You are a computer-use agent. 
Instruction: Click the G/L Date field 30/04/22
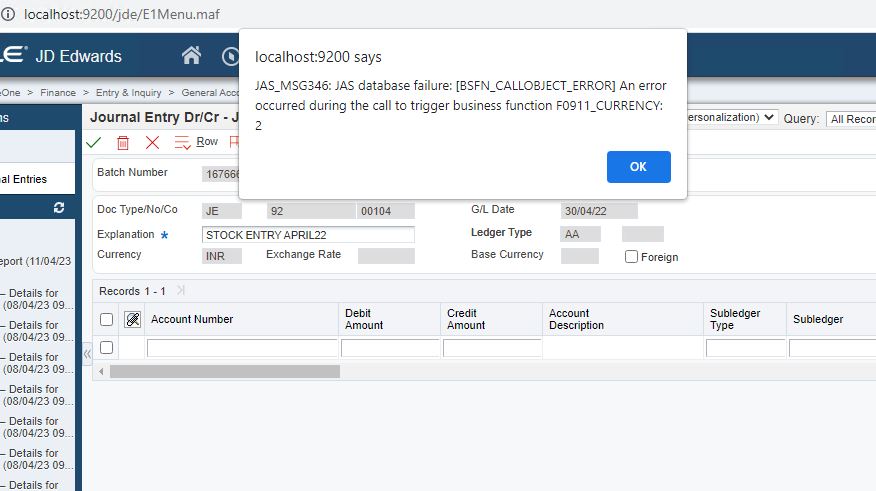[599, 211]
